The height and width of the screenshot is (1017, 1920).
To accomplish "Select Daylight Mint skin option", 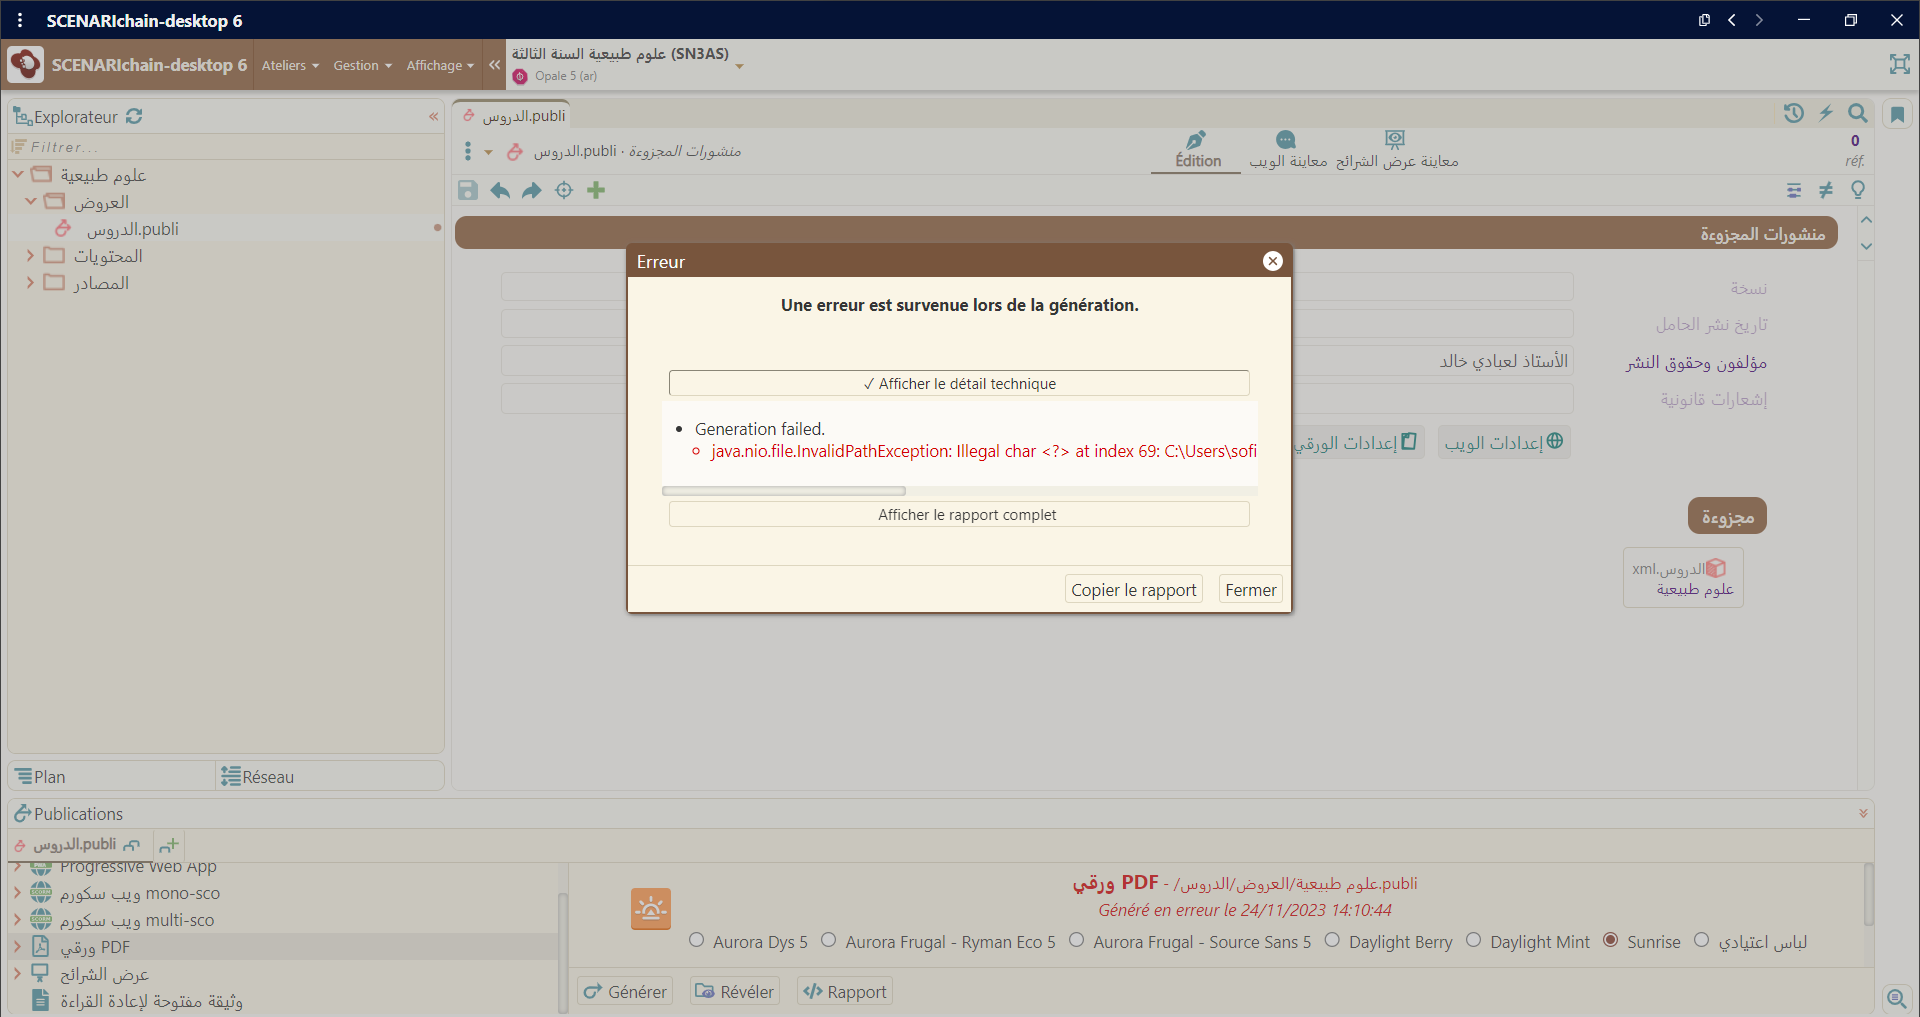I will (x=1473, y=940).
